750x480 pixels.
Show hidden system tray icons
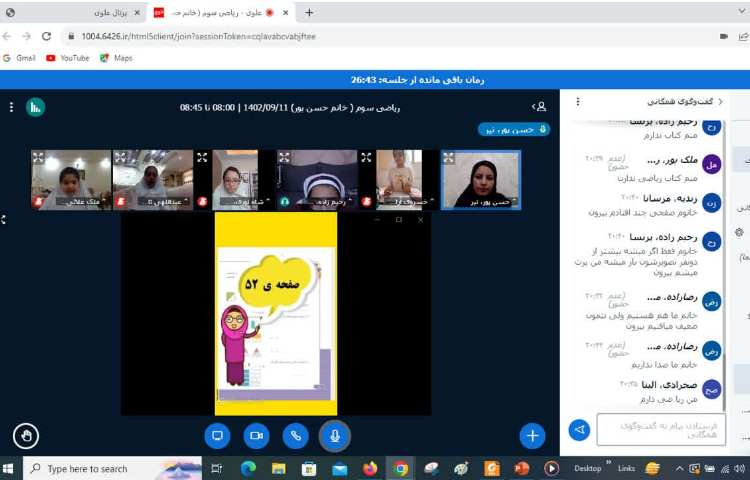[x=680, y=469]
